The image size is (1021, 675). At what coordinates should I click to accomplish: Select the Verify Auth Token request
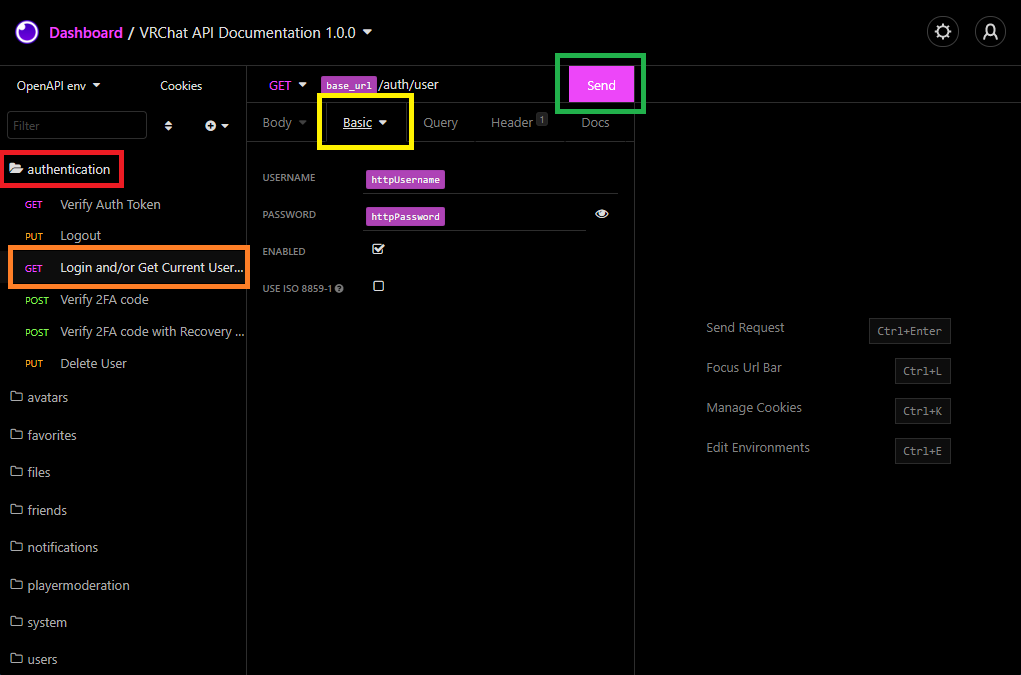coord(110,204)
